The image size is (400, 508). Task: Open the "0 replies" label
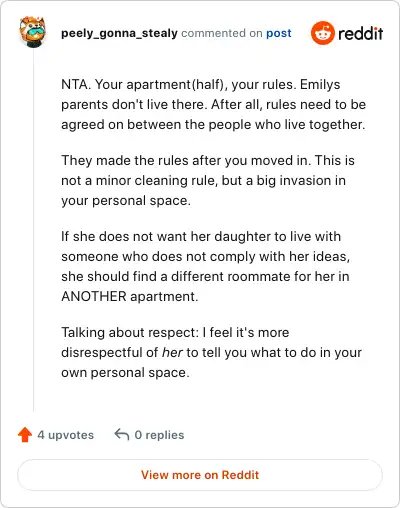(x=159, y=435)
